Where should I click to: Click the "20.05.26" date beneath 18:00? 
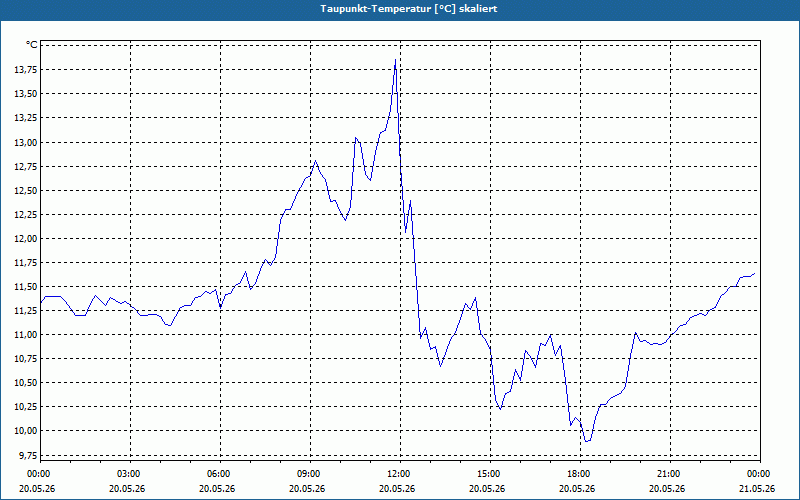pyautogui.click(x=577, y=488)
